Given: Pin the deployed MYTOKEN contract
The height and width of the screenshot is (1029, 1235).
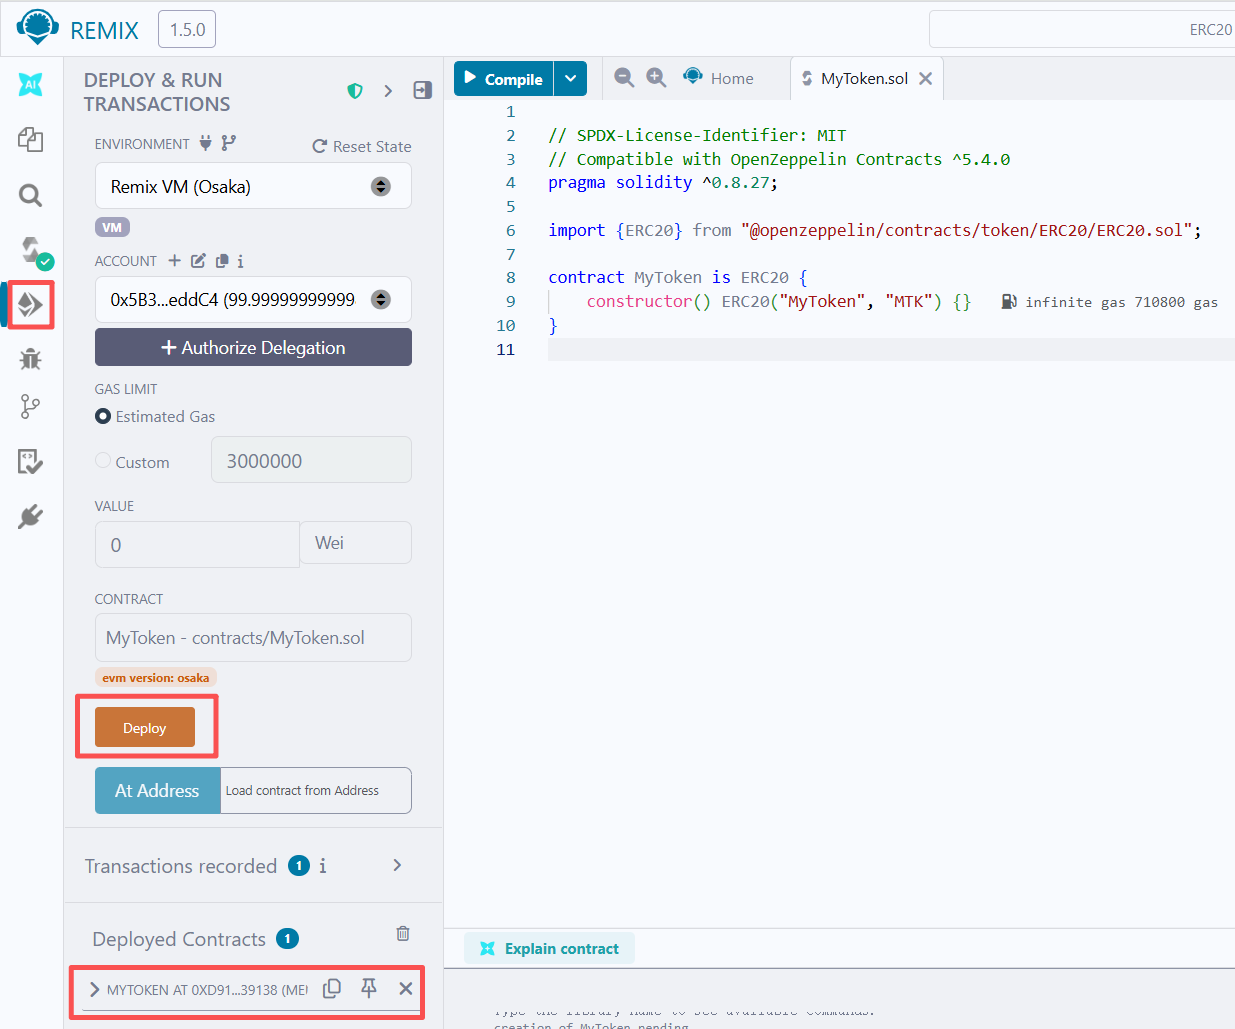Looking at the screenshot, I should (369, 989).
